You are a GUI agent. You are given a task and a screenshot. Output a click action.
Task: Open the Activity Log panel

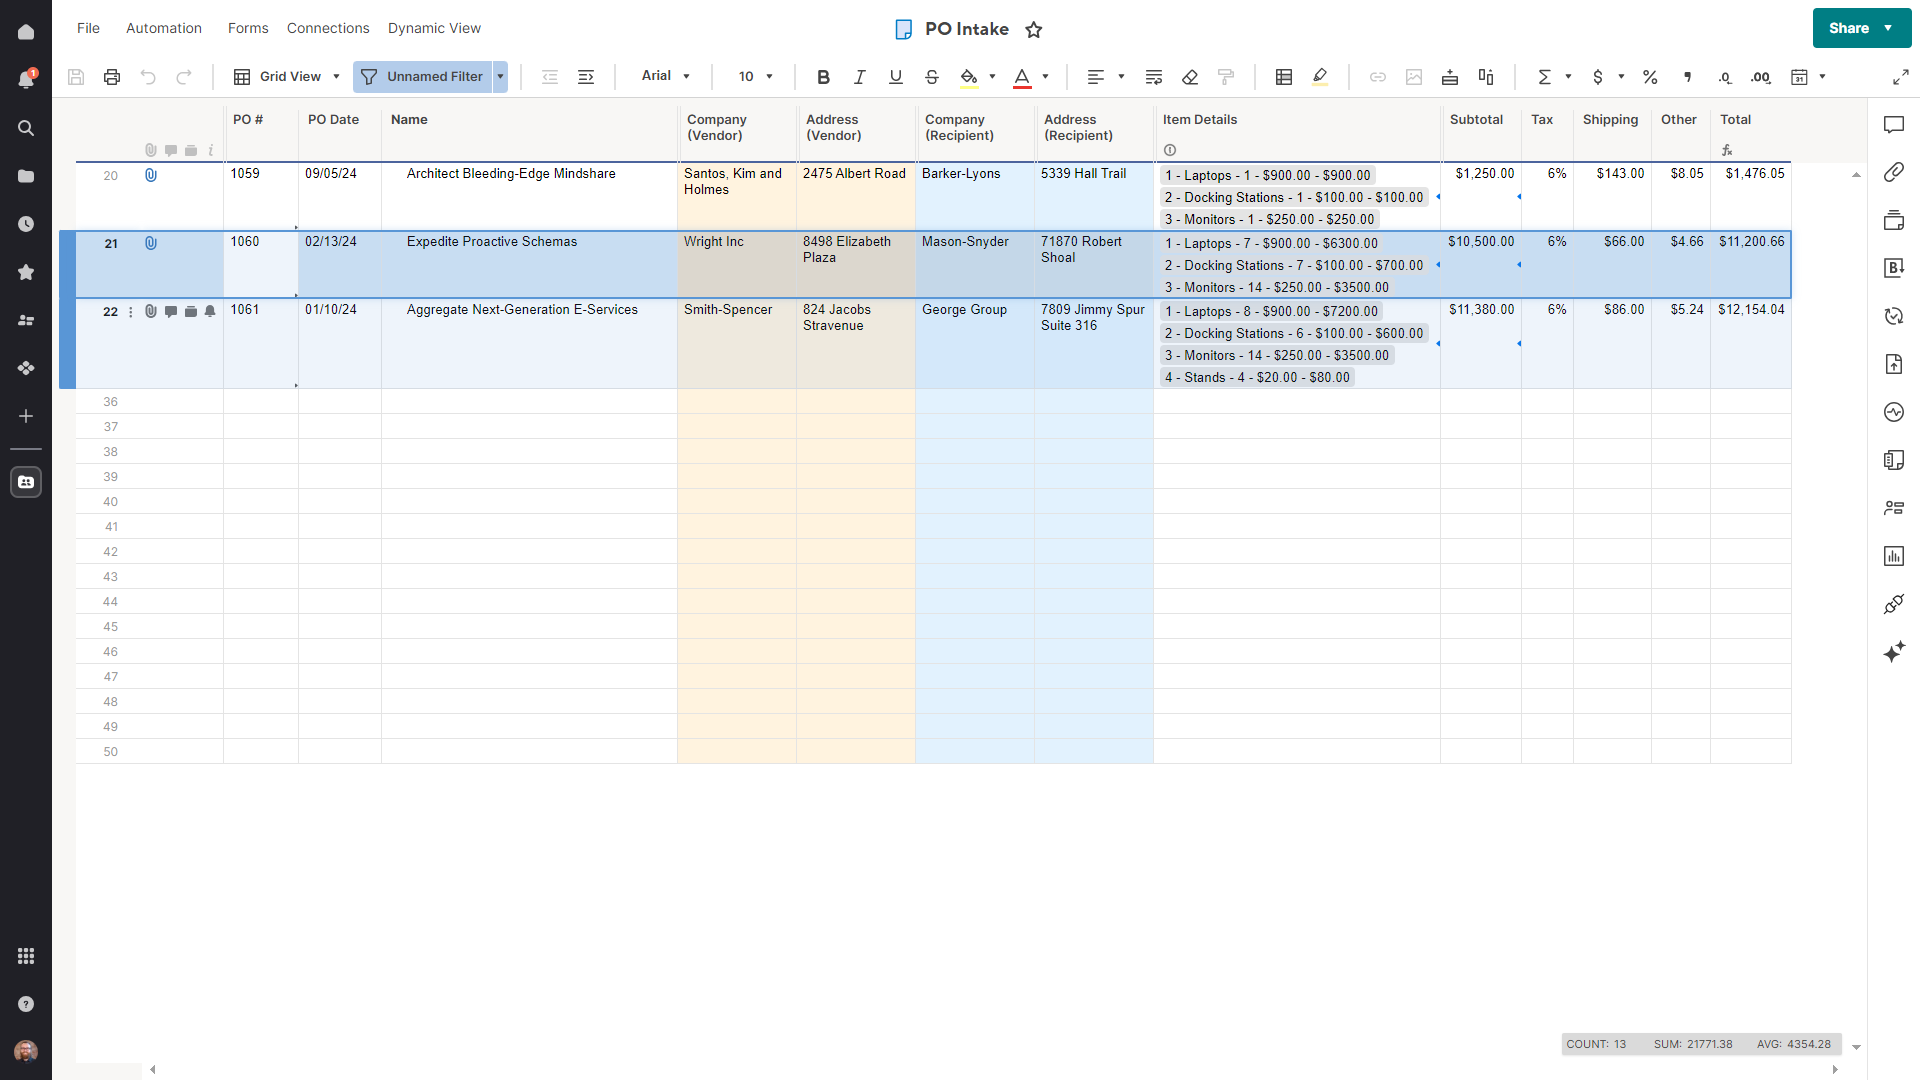[x=1894, y=411]
